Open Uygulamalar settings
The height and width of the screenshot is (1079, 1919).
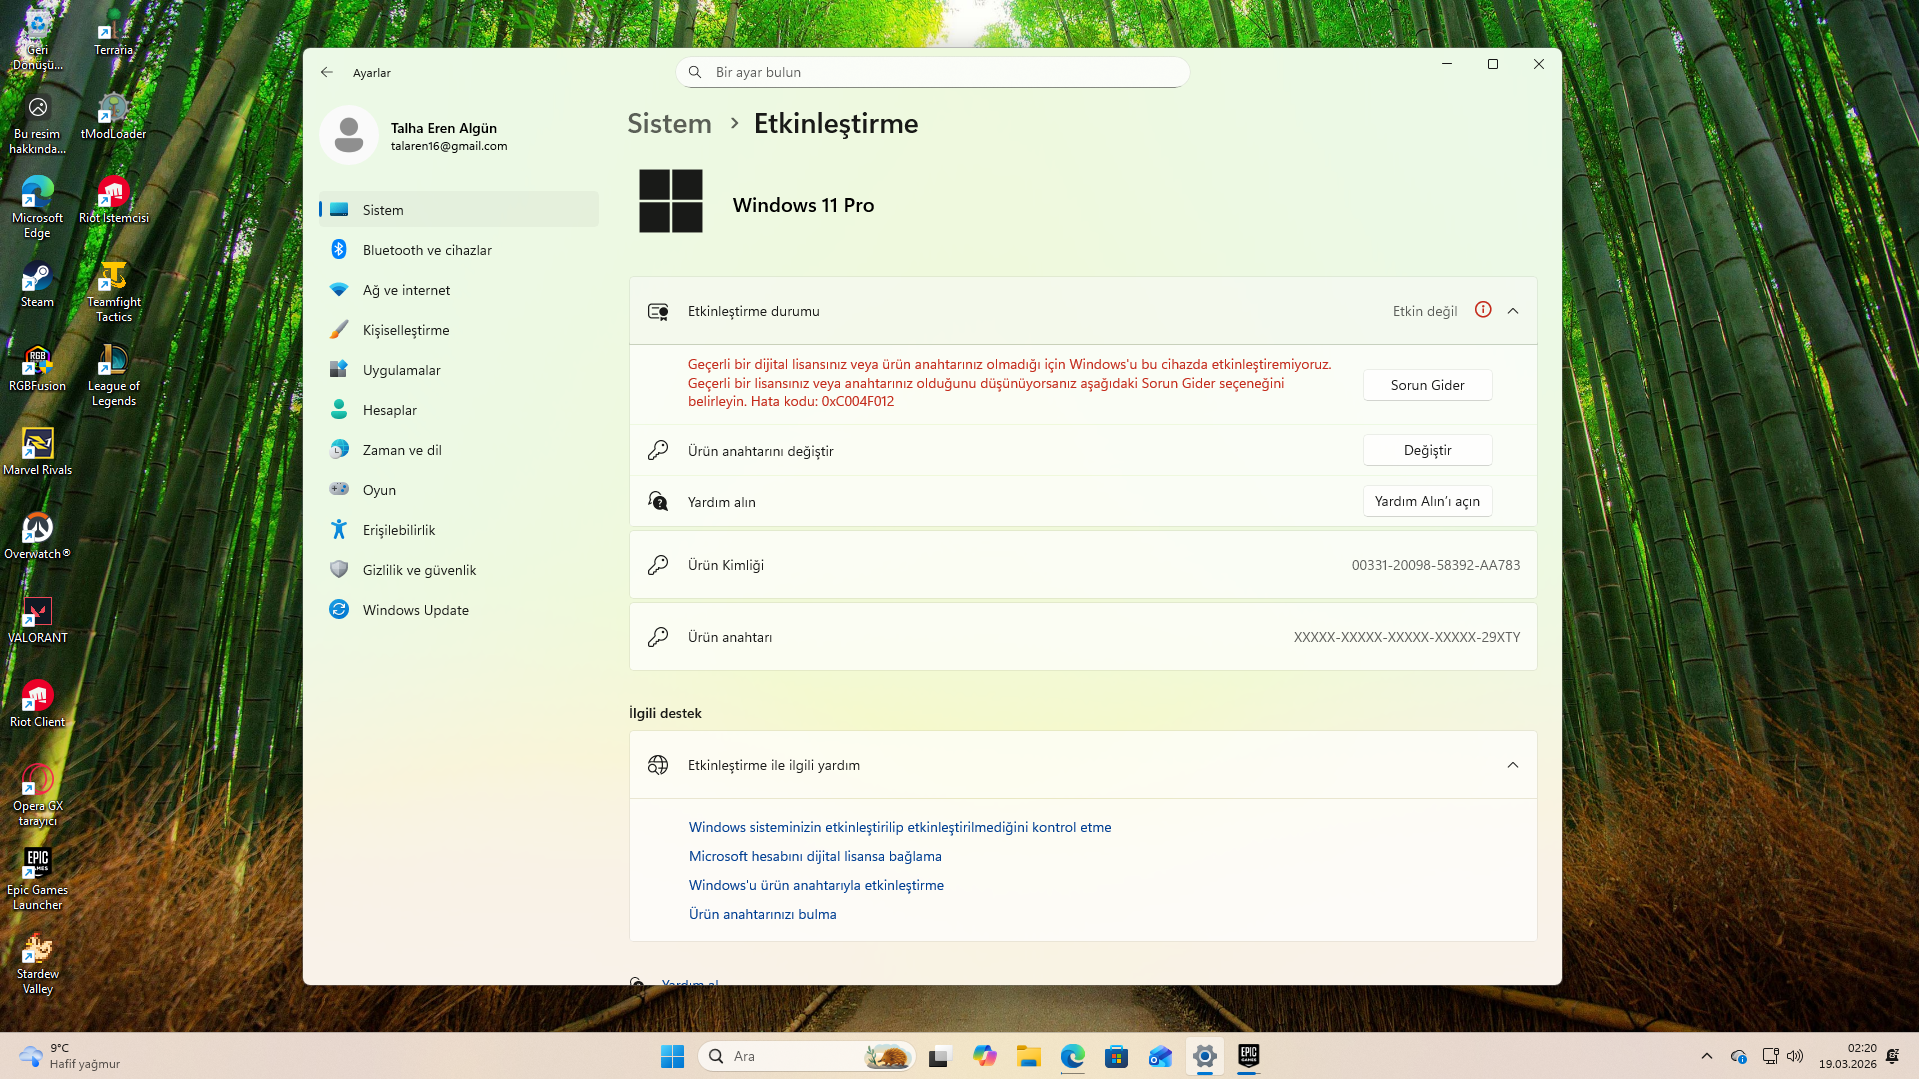[x=459, y=370]
